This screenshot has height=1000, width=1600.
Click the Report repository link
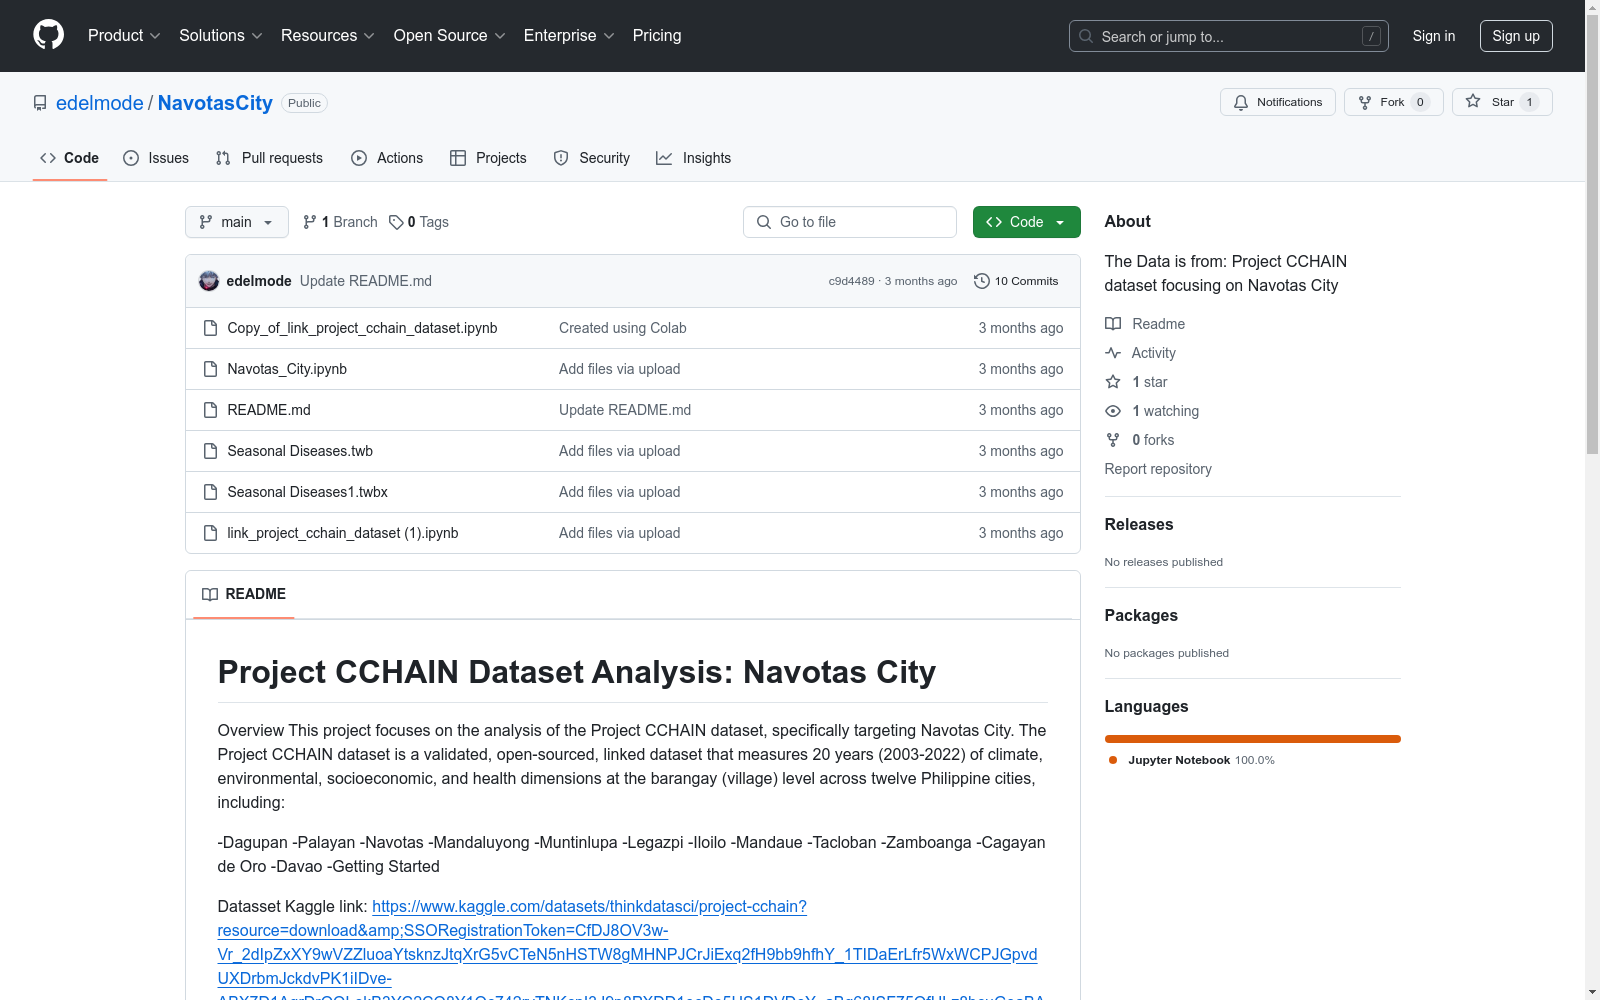click(x=1158, y=469)
